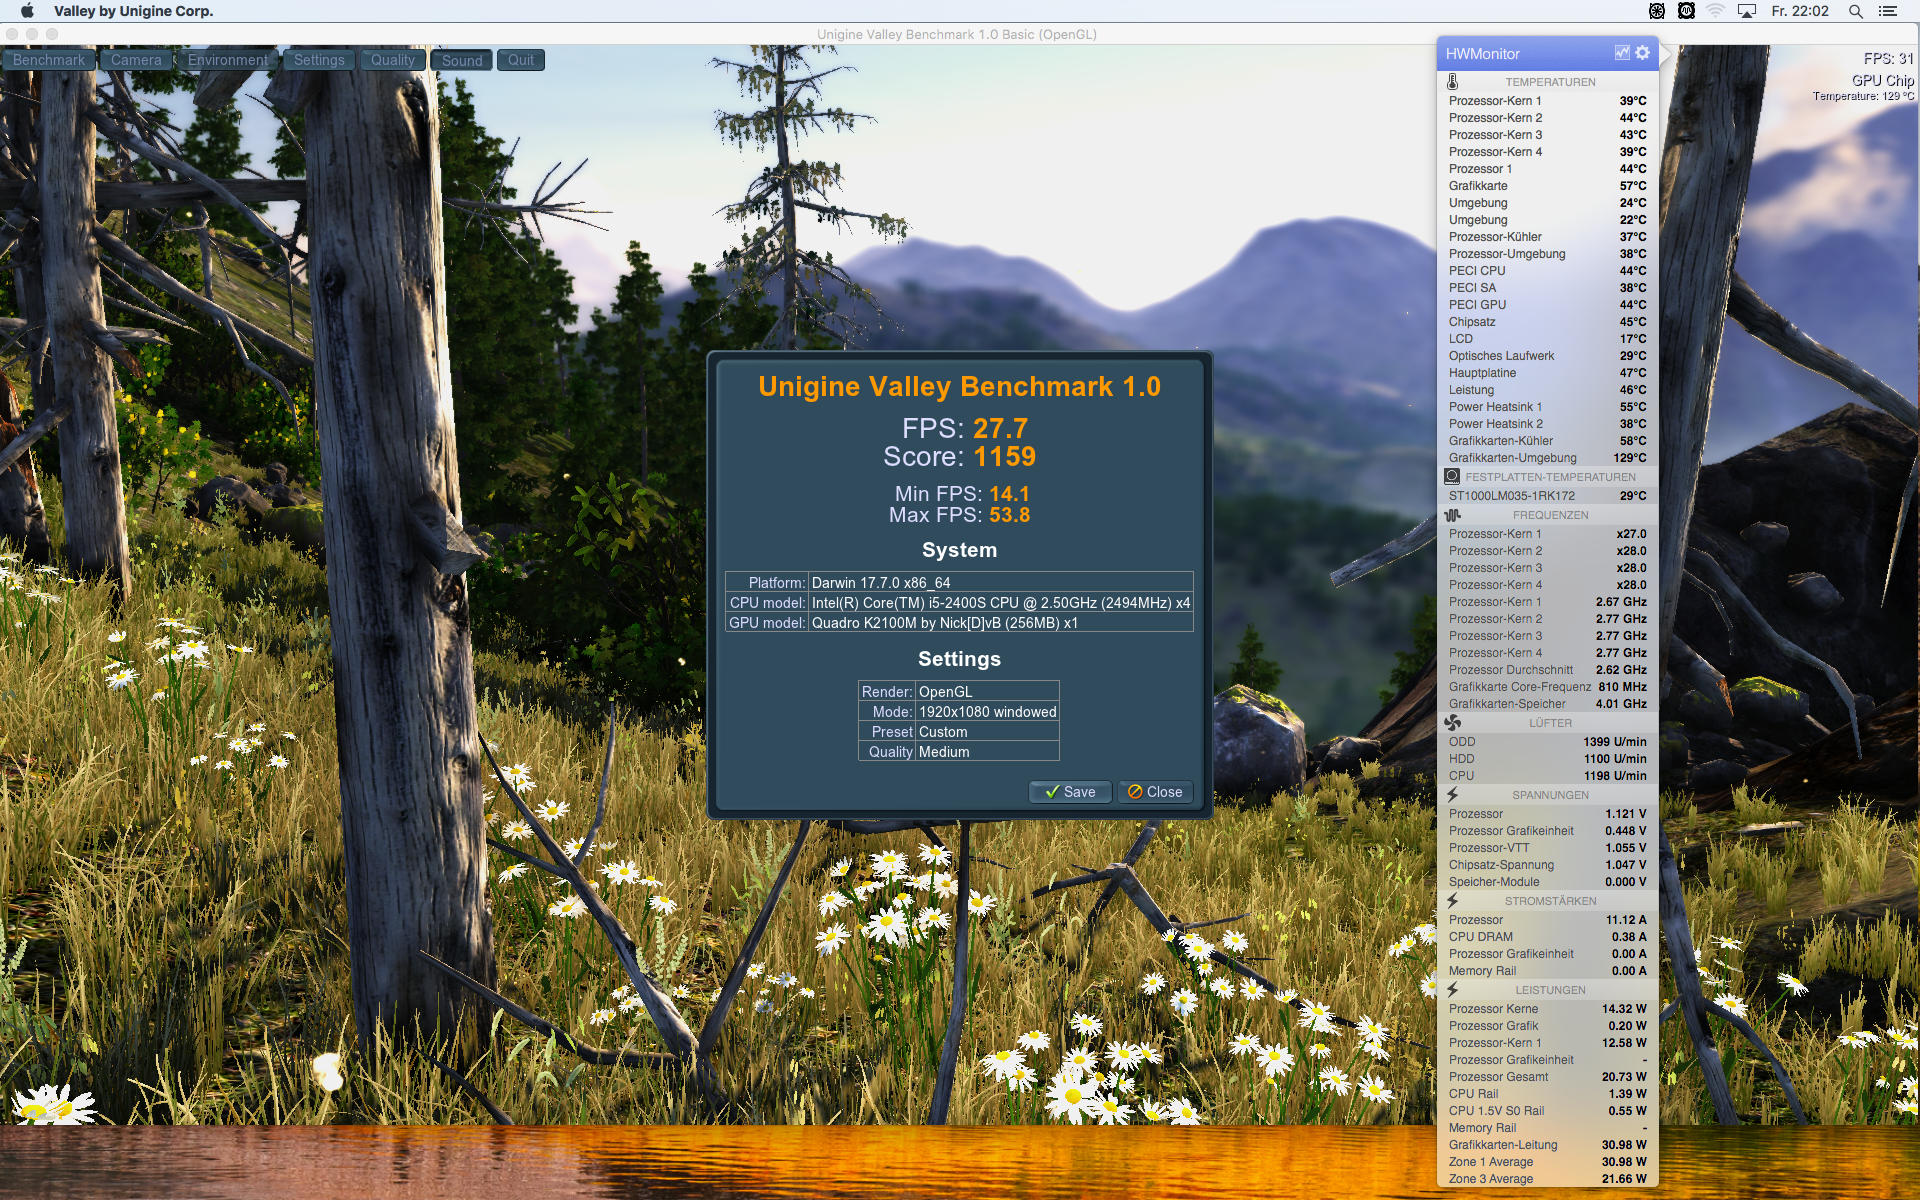The height and width of the screenshot is (1200, 1920).
Task: Click the menu bar clock Fr. 22:02
Action: pyautogui.click(x=1800, y=11)
